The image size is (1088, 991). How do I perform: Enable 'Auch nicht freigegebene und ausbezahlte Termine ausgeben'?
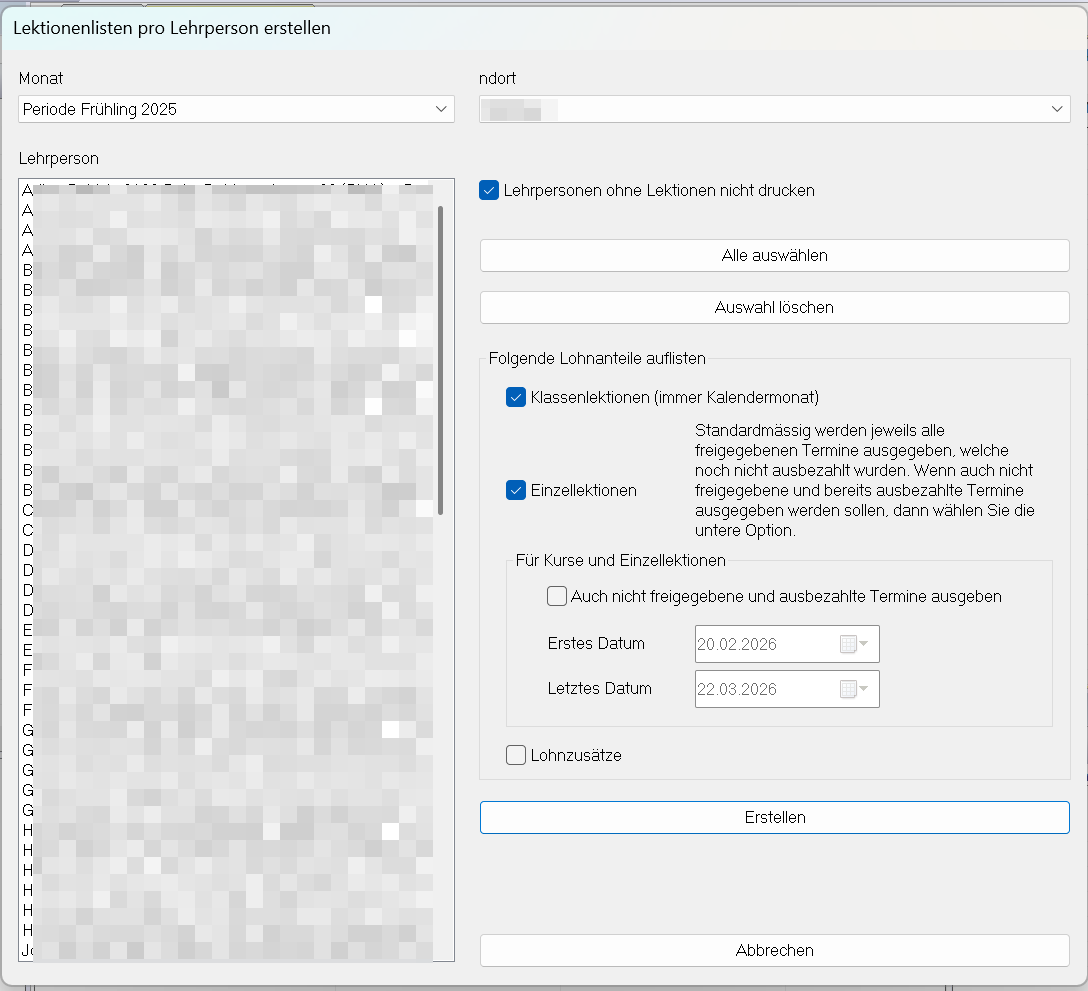click(x=556, y=596)
